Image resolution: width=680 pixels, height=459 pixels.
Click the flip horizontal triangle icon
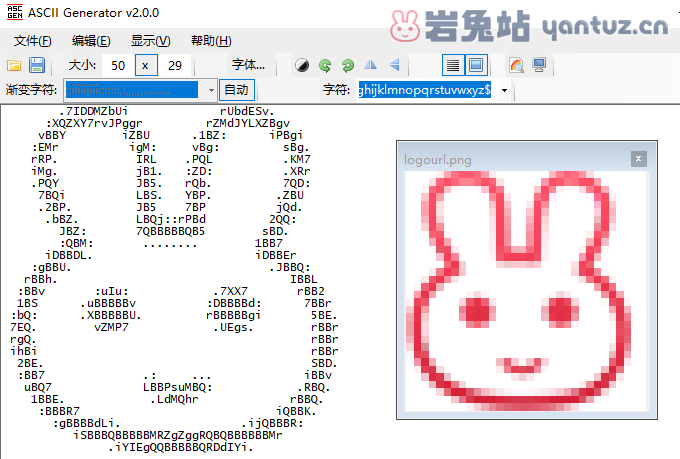point(371,65)
